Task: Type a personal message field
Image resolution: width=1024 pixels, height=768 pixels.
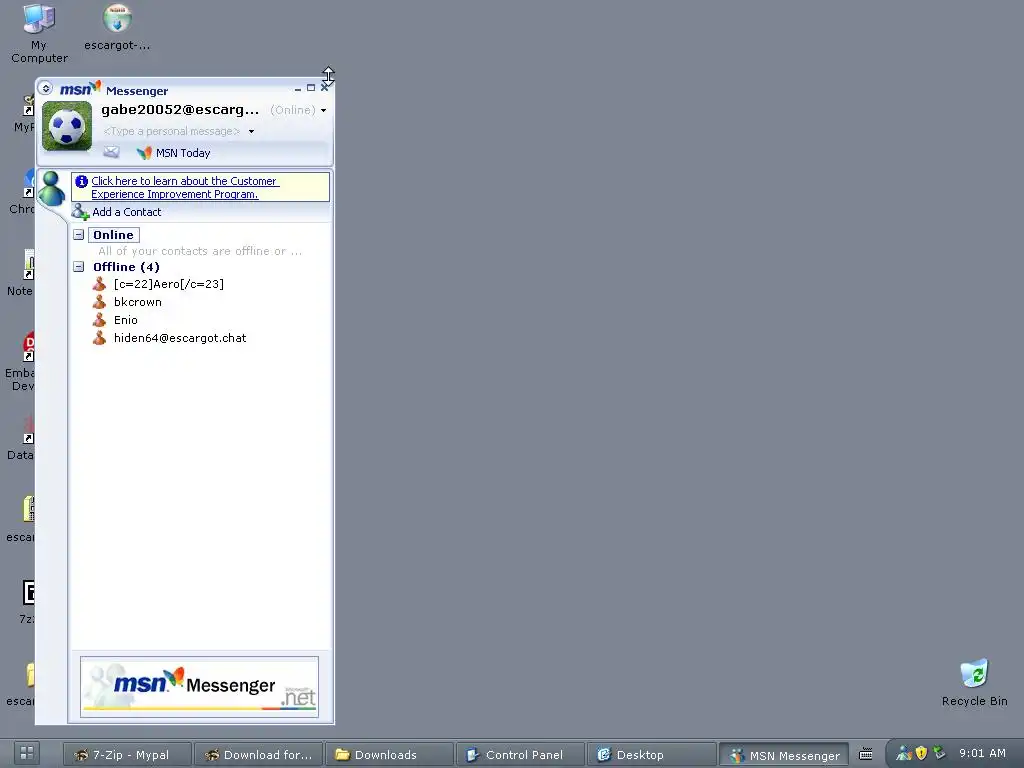Action: [x=172, y=131]
